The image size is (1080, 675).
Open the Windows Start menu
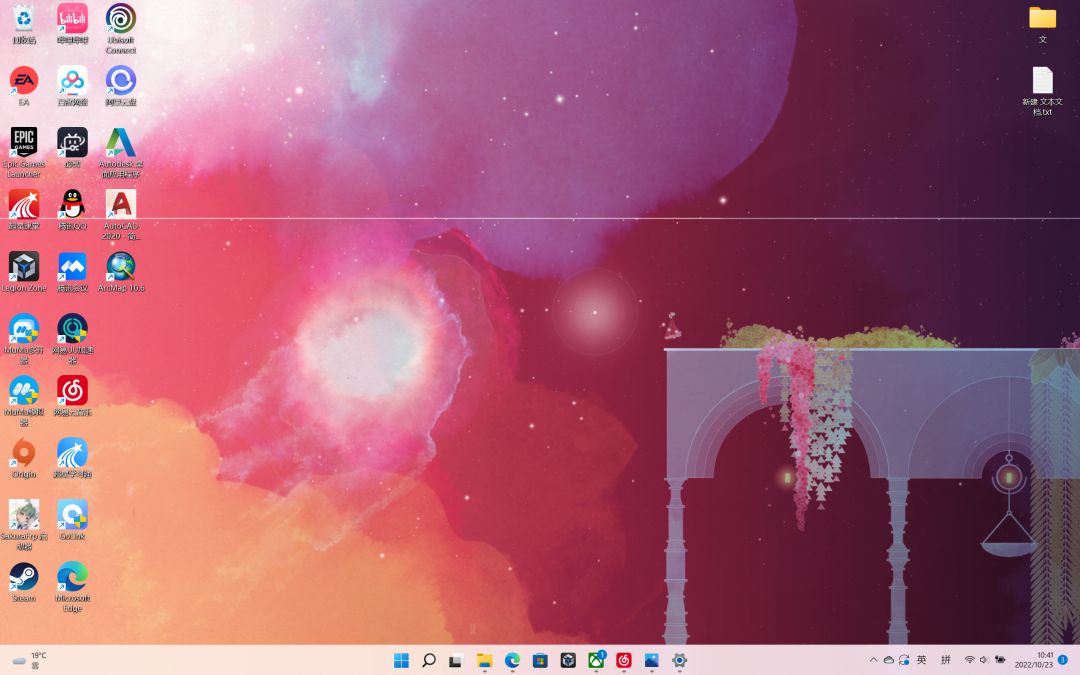pos(401,661)
